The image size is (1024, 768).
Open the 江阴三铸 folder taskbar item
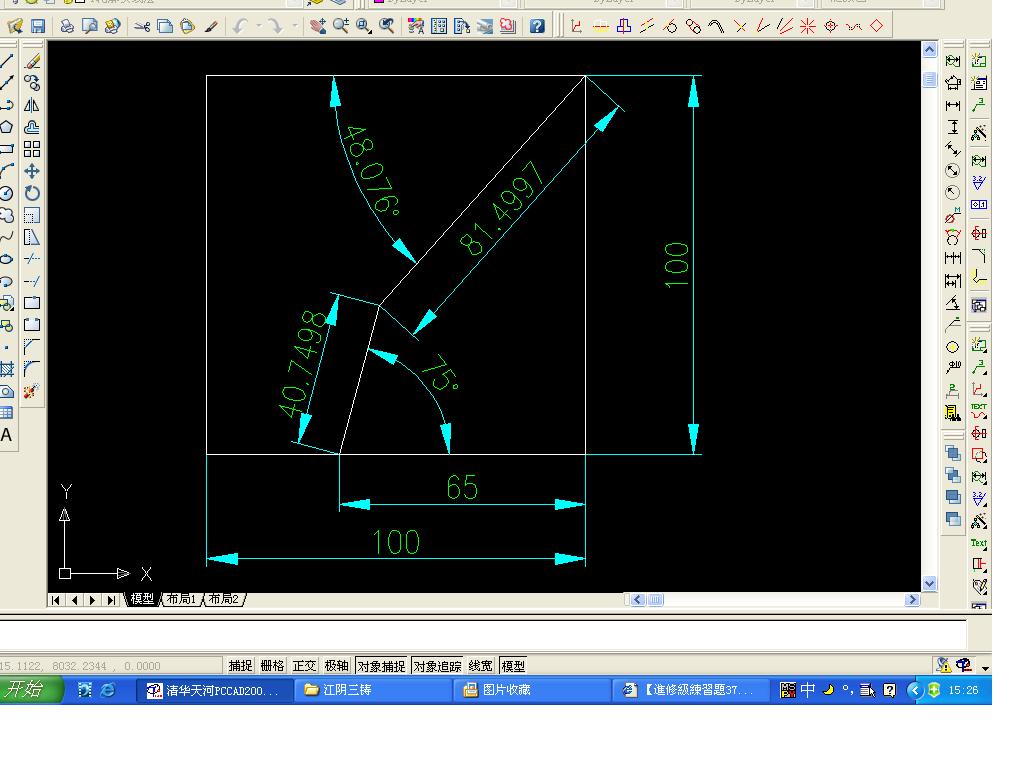coord(372,690)
